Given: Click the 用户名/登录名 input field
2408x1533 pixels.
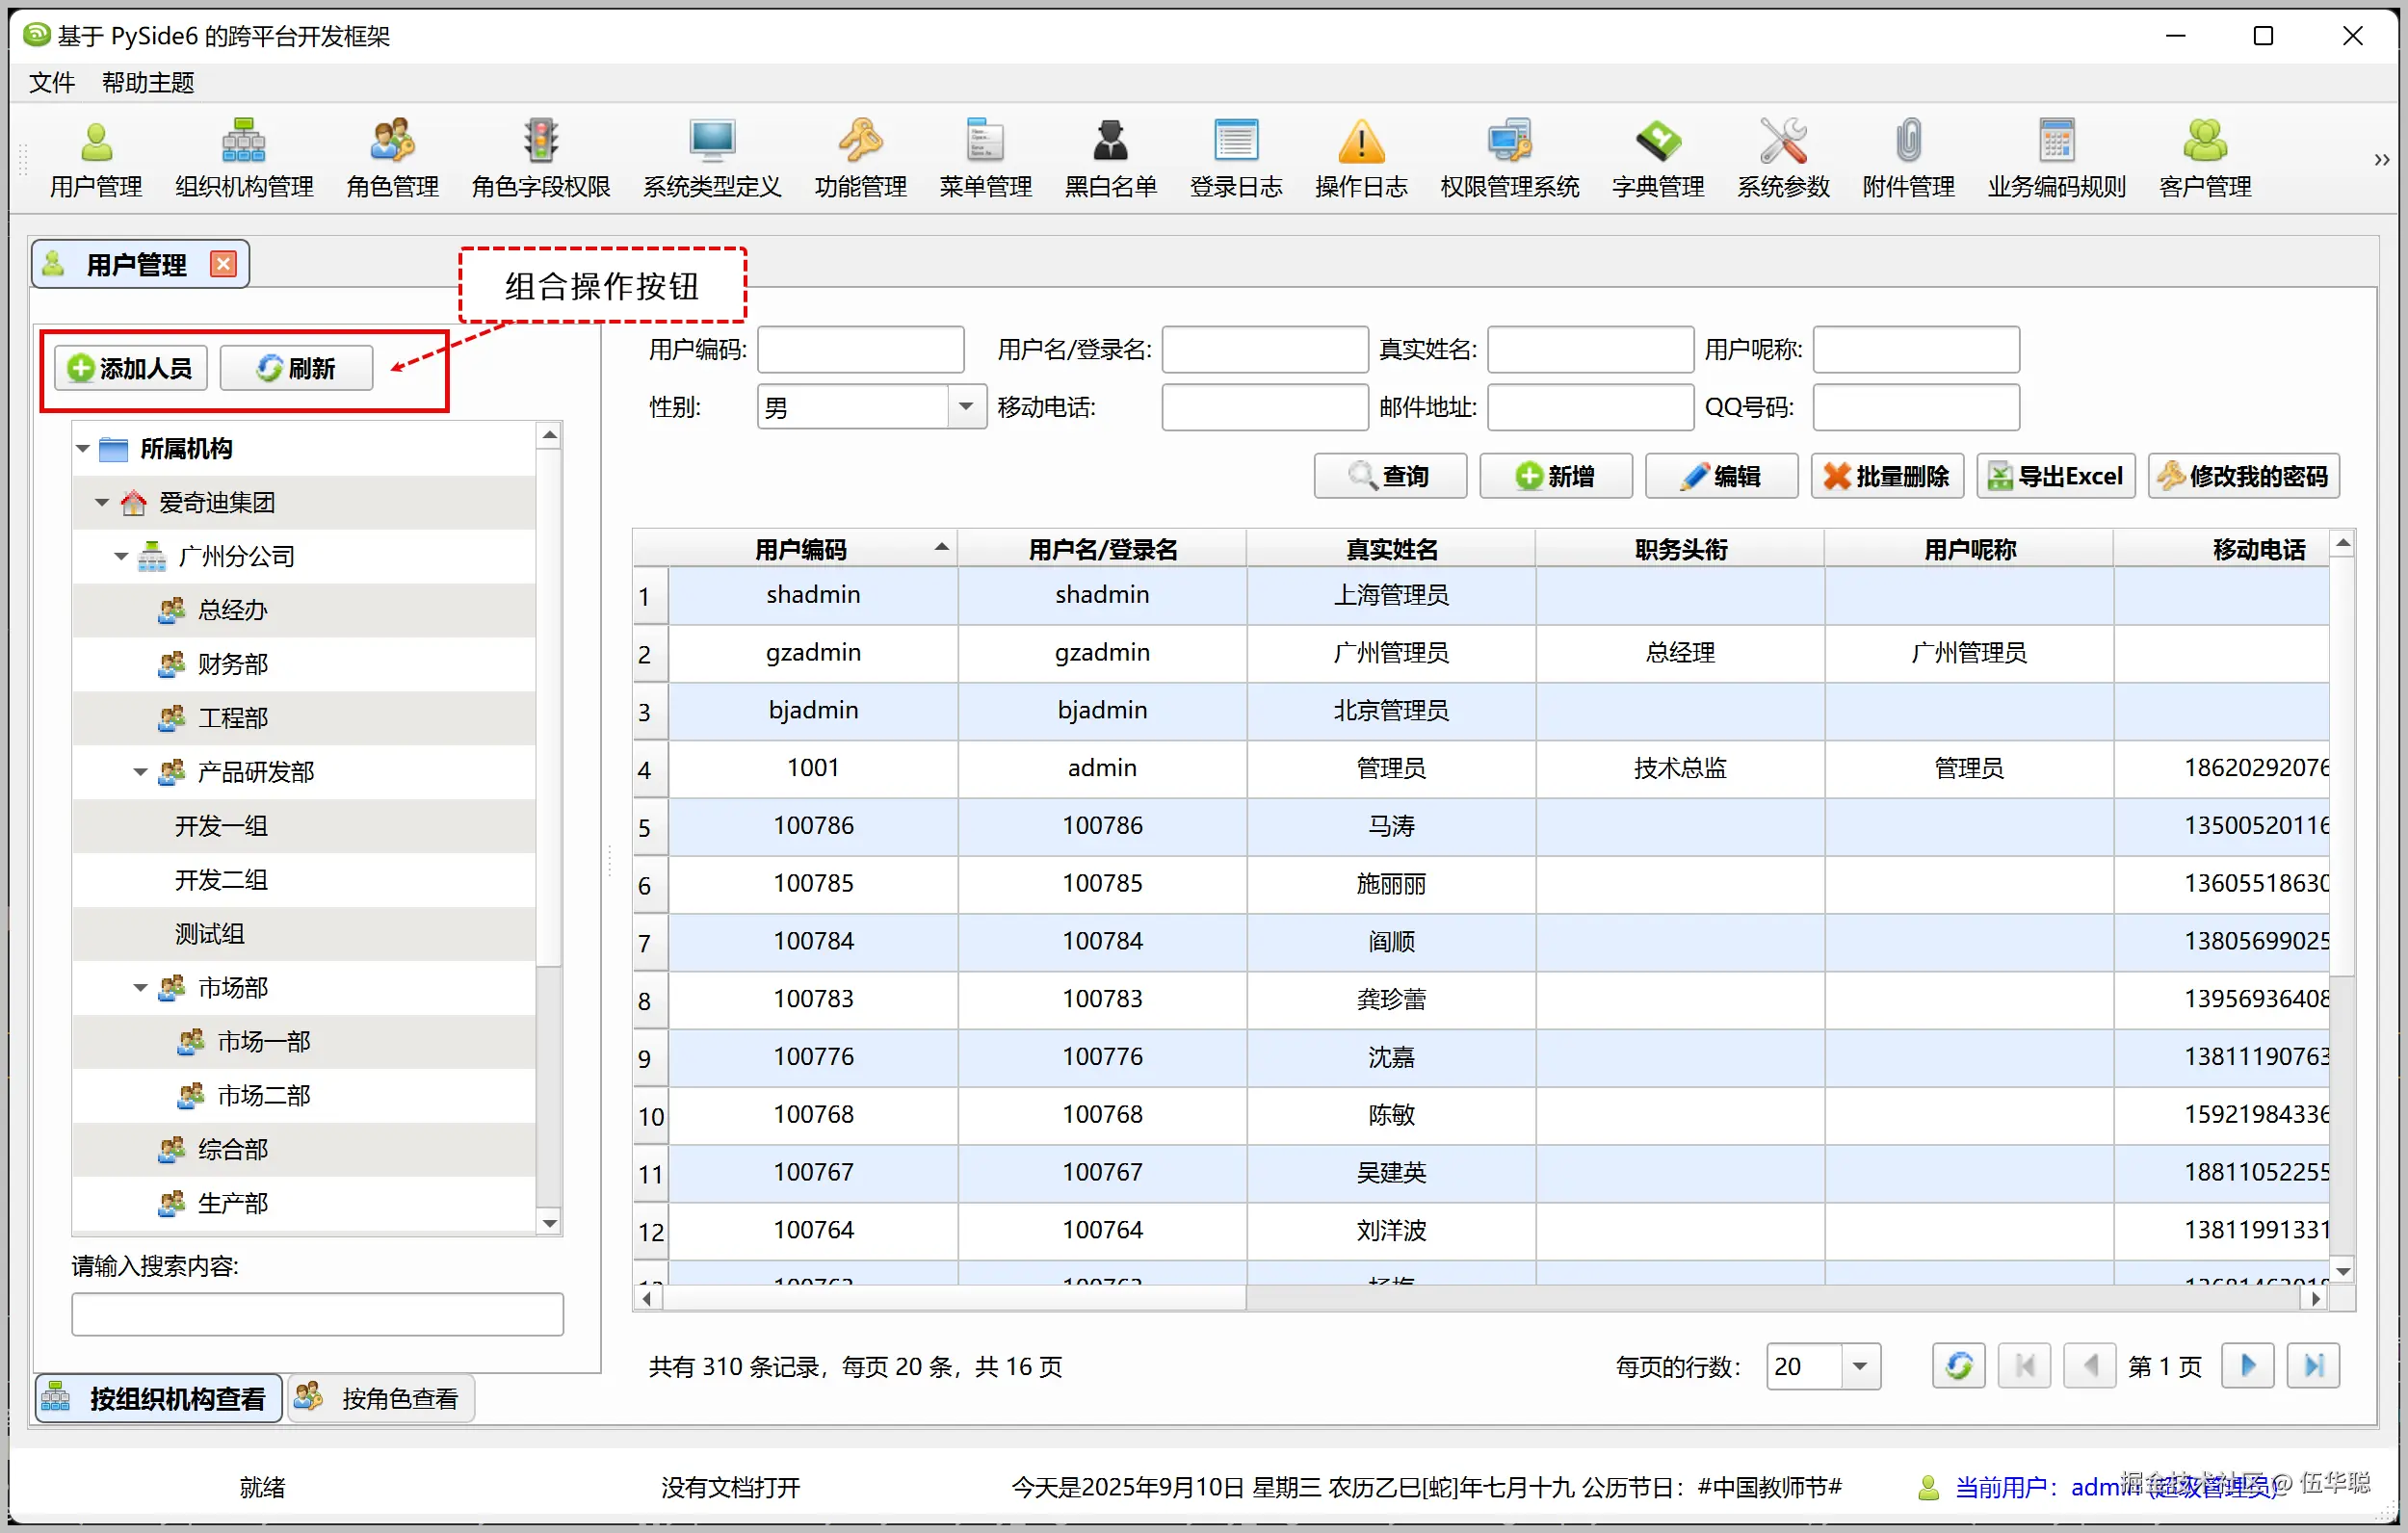Looking at the screenshot, I should point(1264,349).
